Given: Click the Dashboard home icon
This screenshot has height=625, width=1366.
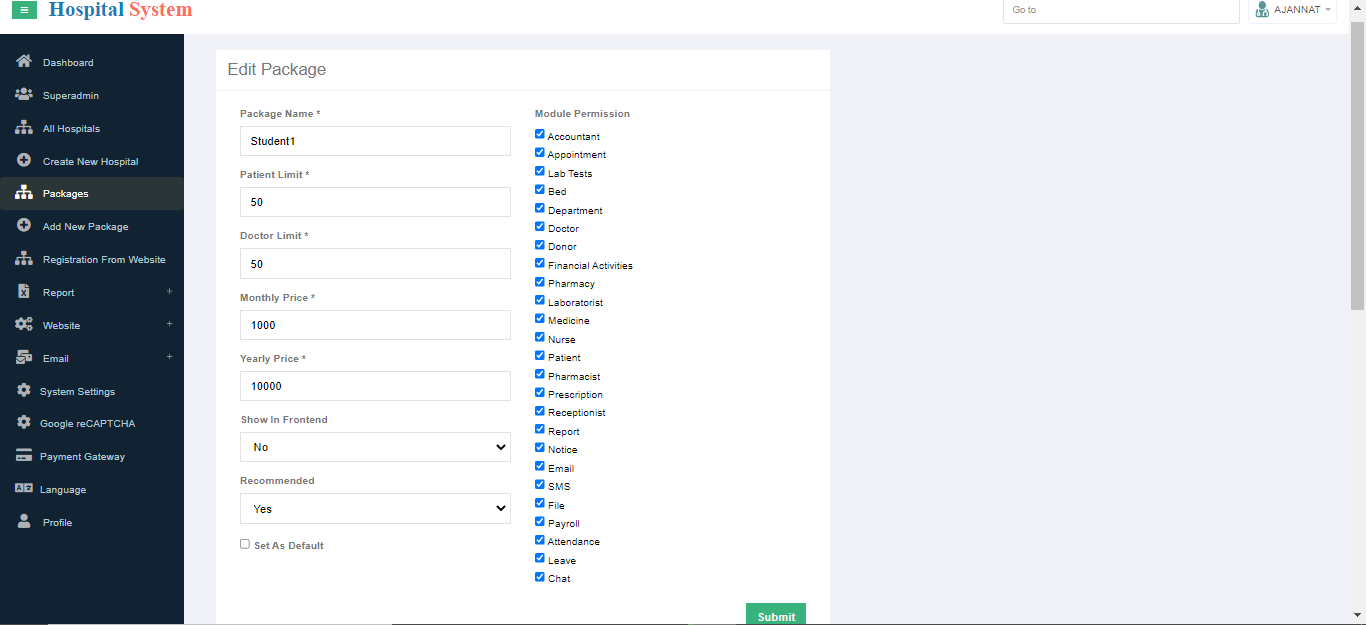Looking at the screenshot, I should point(24,62).
